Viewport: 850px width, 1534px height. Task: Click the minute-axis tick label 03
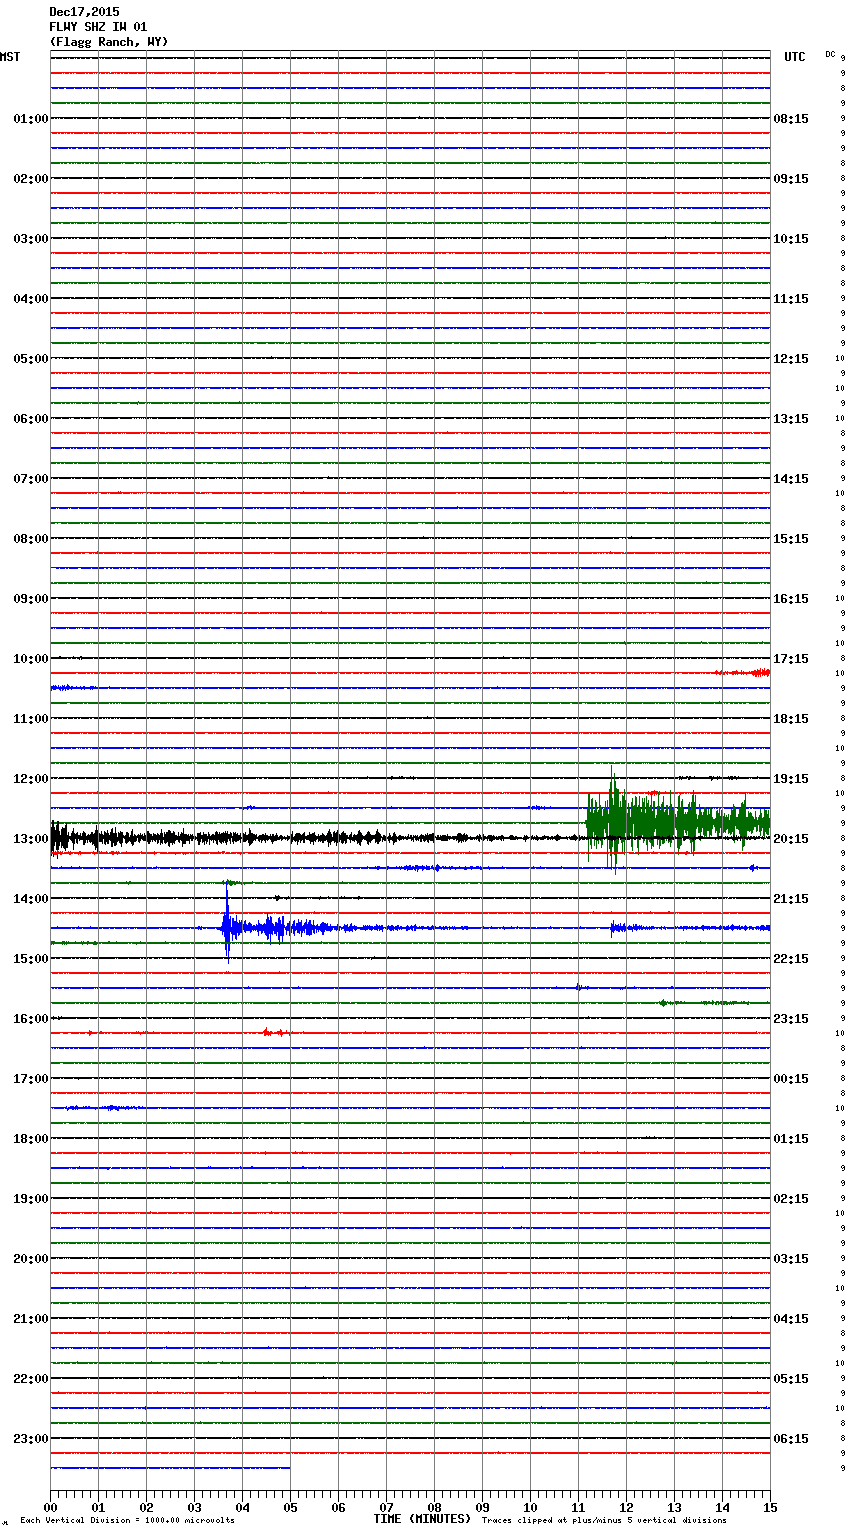[x=194, y=1508]
